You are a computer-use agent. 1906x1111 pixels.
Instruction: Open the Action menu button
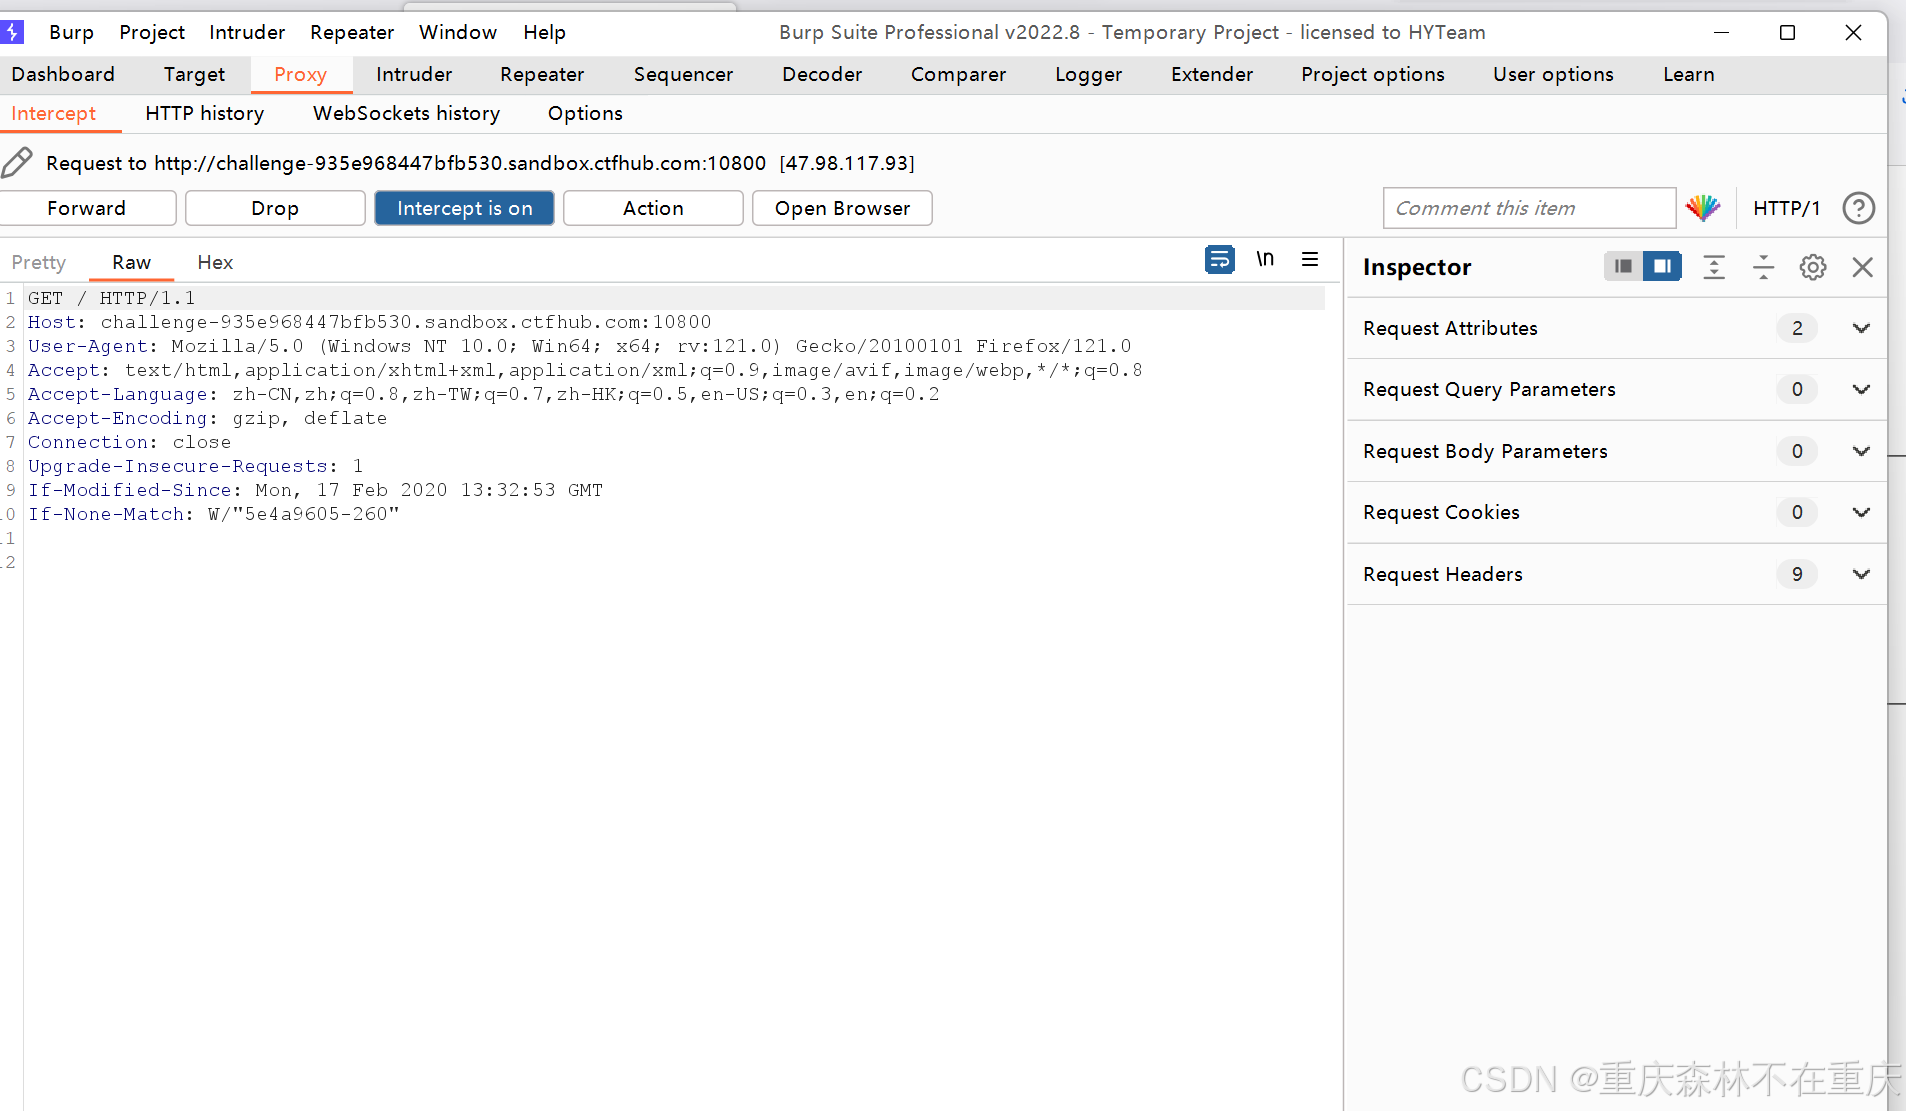click(x=653, y=208)
